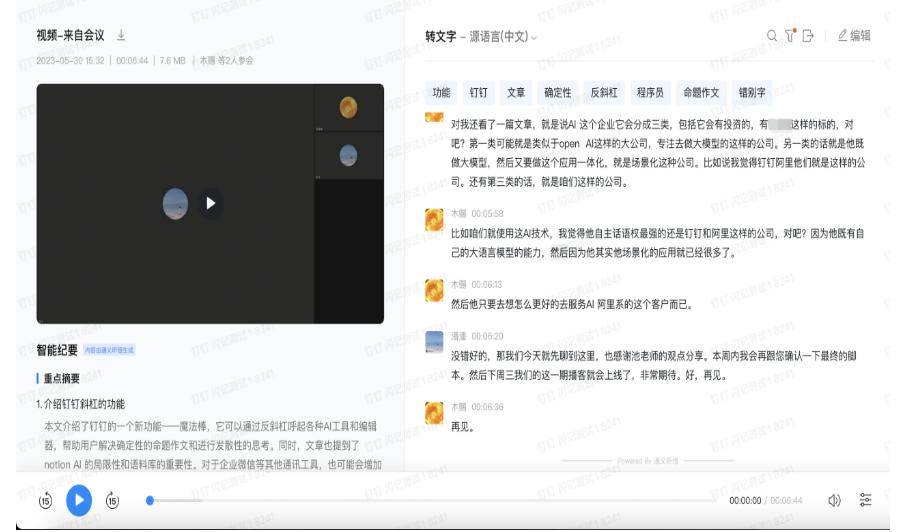
Task: Click the audio progress slider handle
Action: coord(150,500)
